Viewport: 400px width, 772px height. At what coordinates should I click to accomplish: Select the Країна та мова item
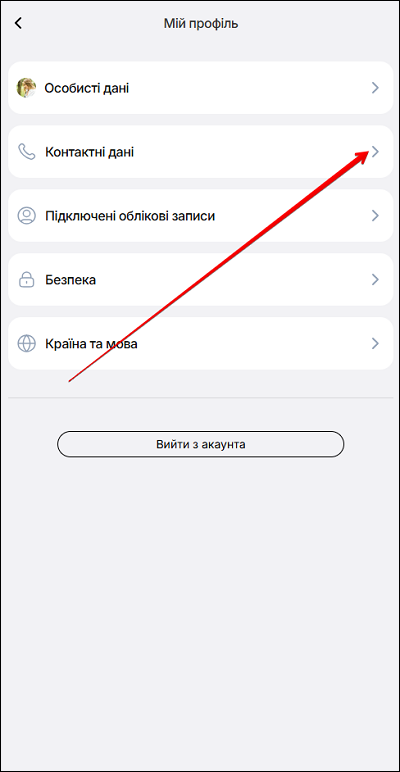[200, 343]
